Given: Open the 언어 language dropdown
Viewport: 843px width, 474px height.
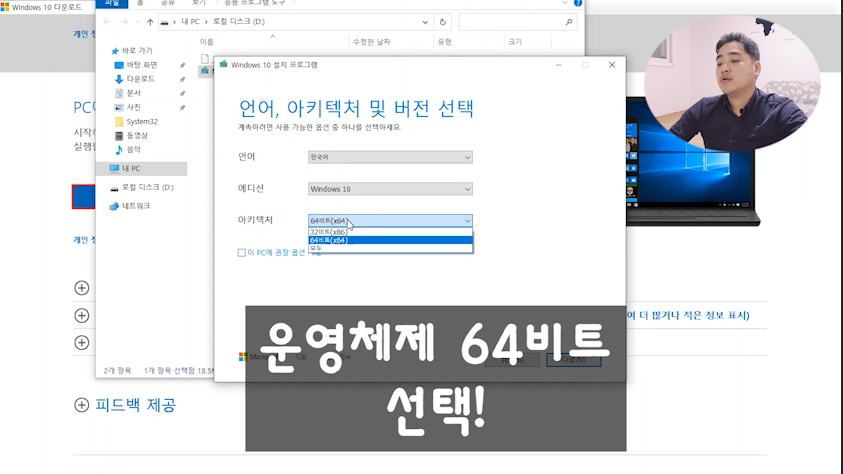Looking at the screenshot, I should (x=390, y=157).
